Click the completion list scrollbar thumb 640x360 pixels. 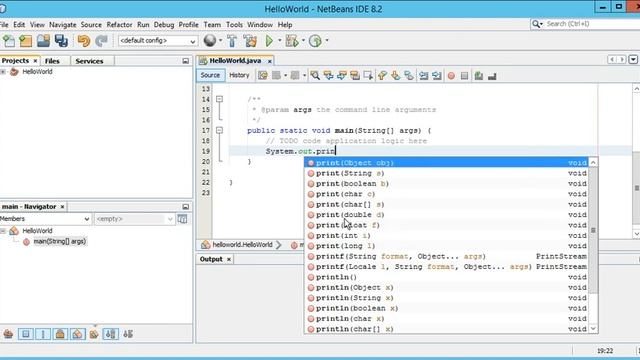click(593, 231)
